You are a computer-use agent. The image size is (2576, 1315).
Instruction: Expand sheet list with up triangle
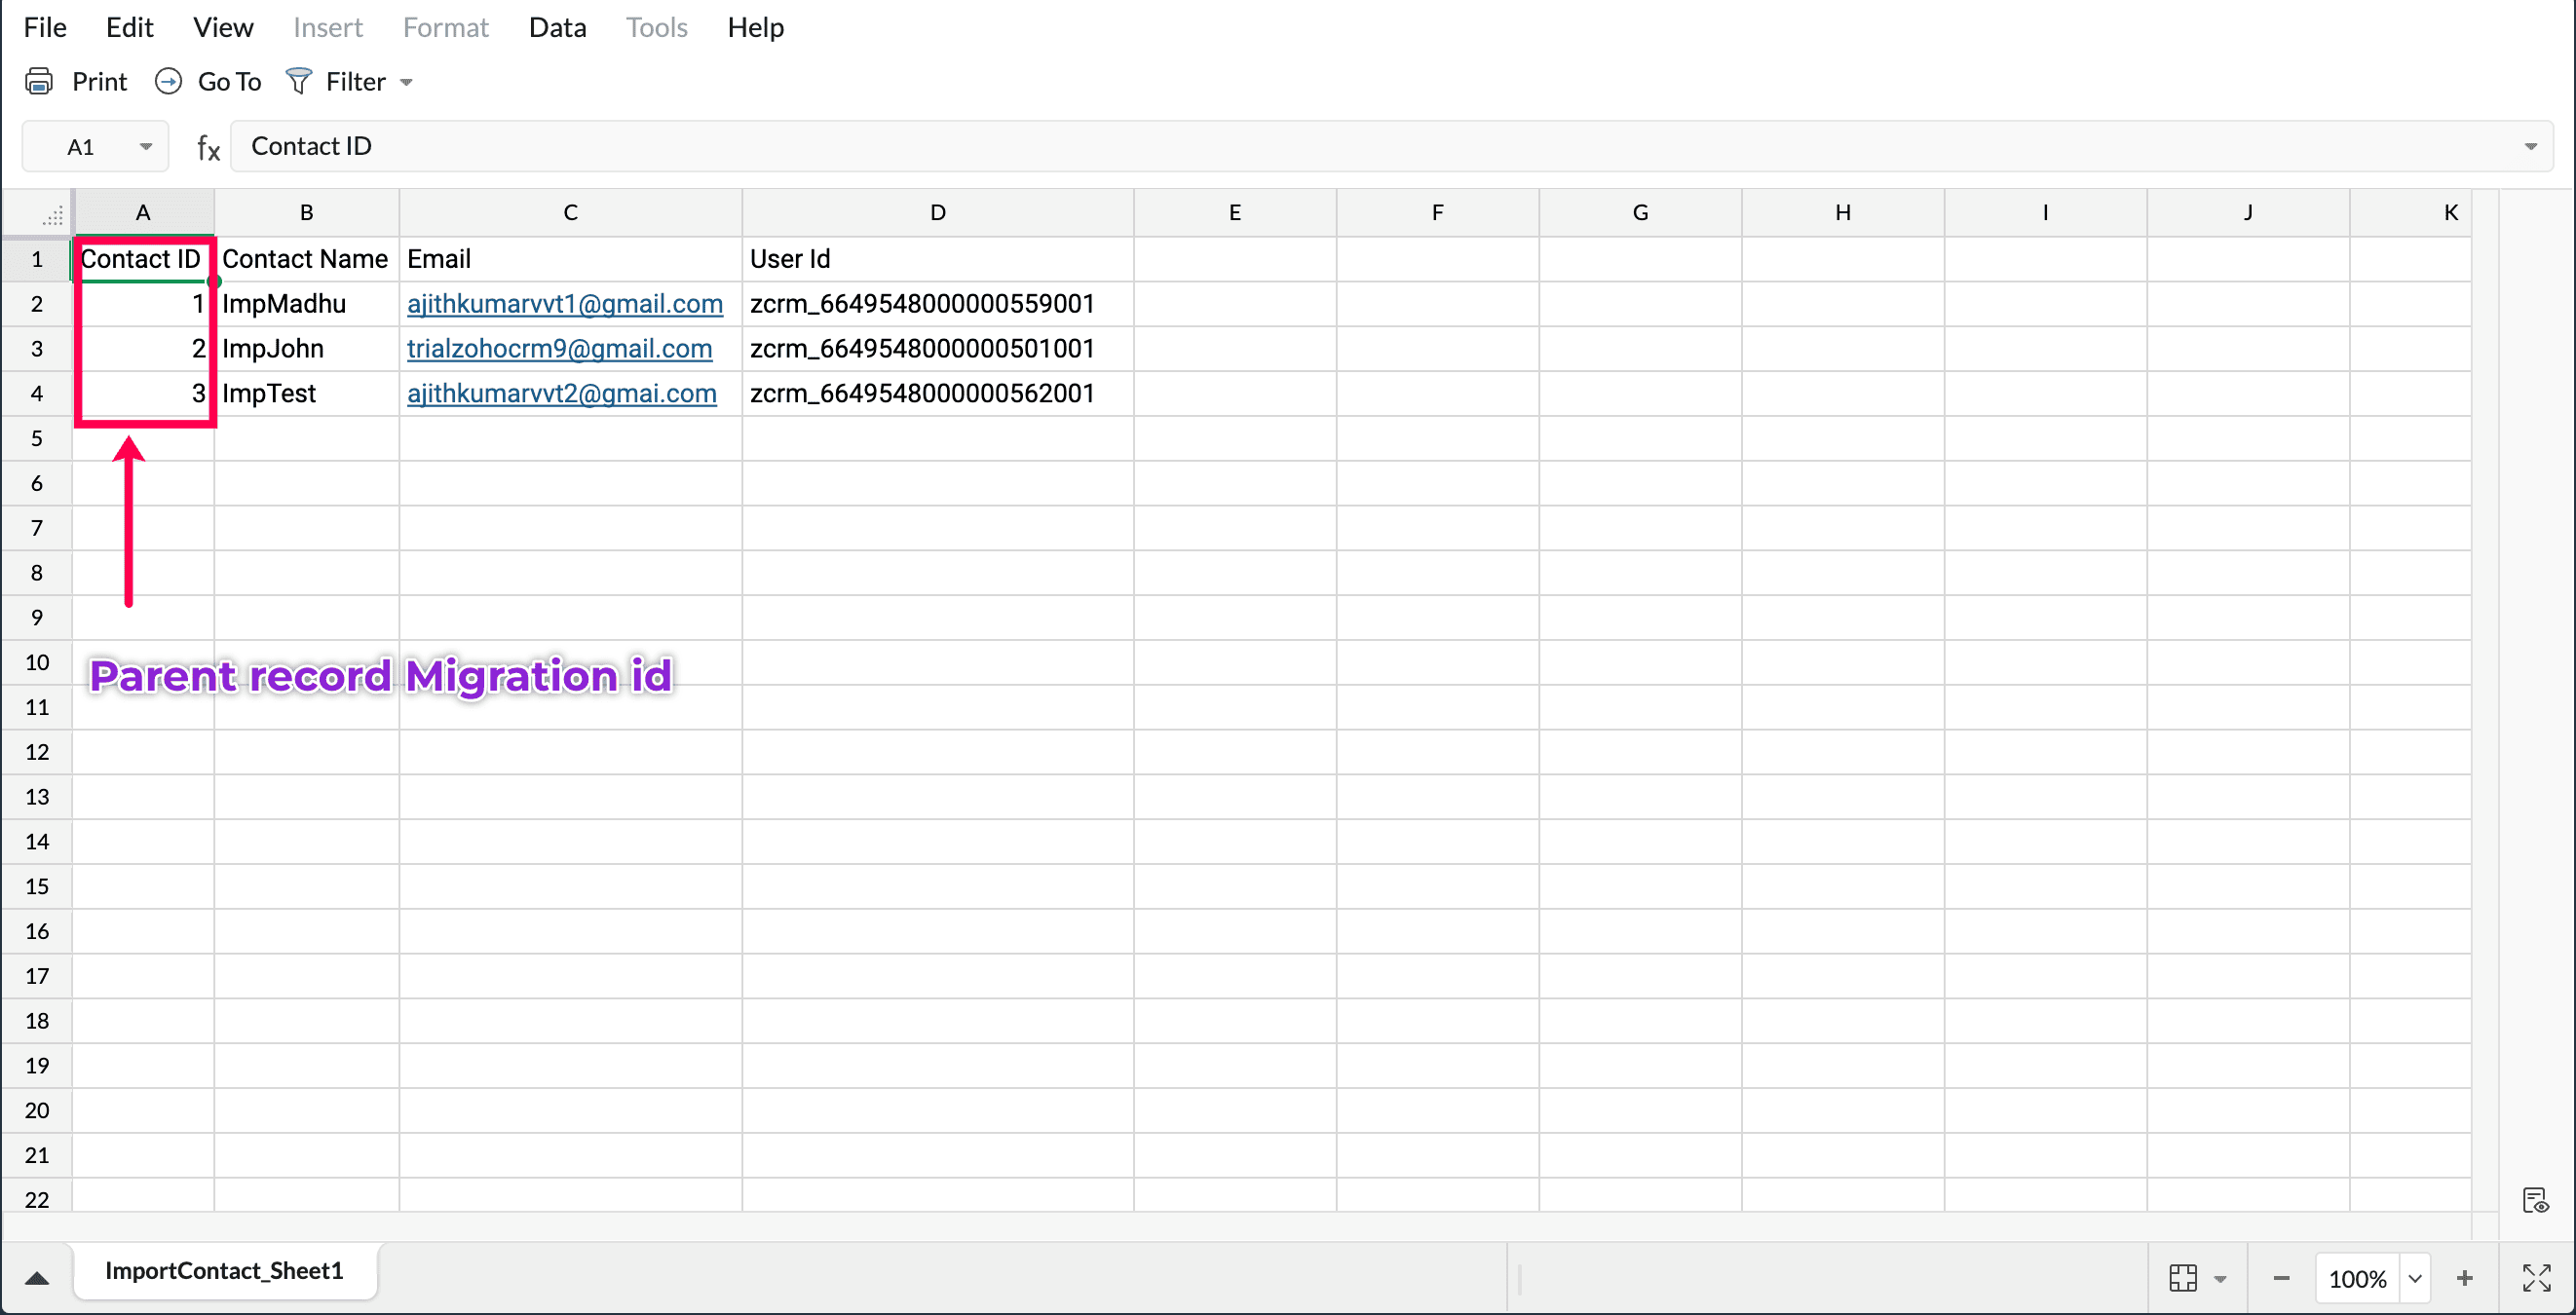37,1277
